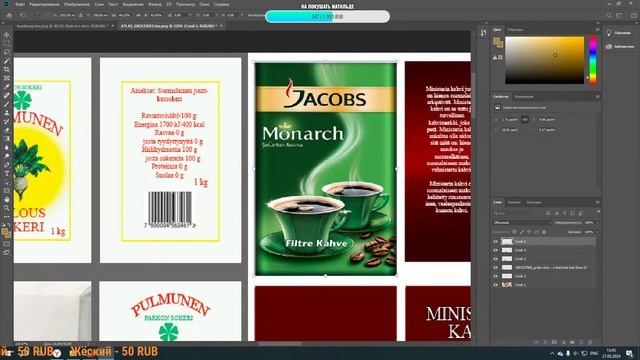The height and width of the screenshot is (360, 640).
Task: Hide the Слой 4 layer
Action: tap(496, 250)
